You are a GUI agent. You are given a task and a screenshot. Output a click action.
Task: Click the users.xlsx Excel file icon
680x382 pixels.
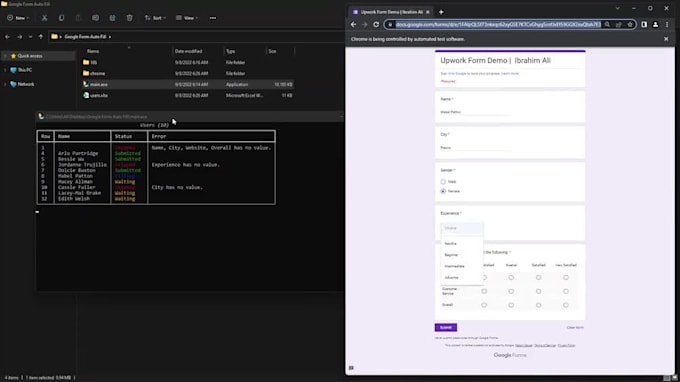[x=86, y=95]
